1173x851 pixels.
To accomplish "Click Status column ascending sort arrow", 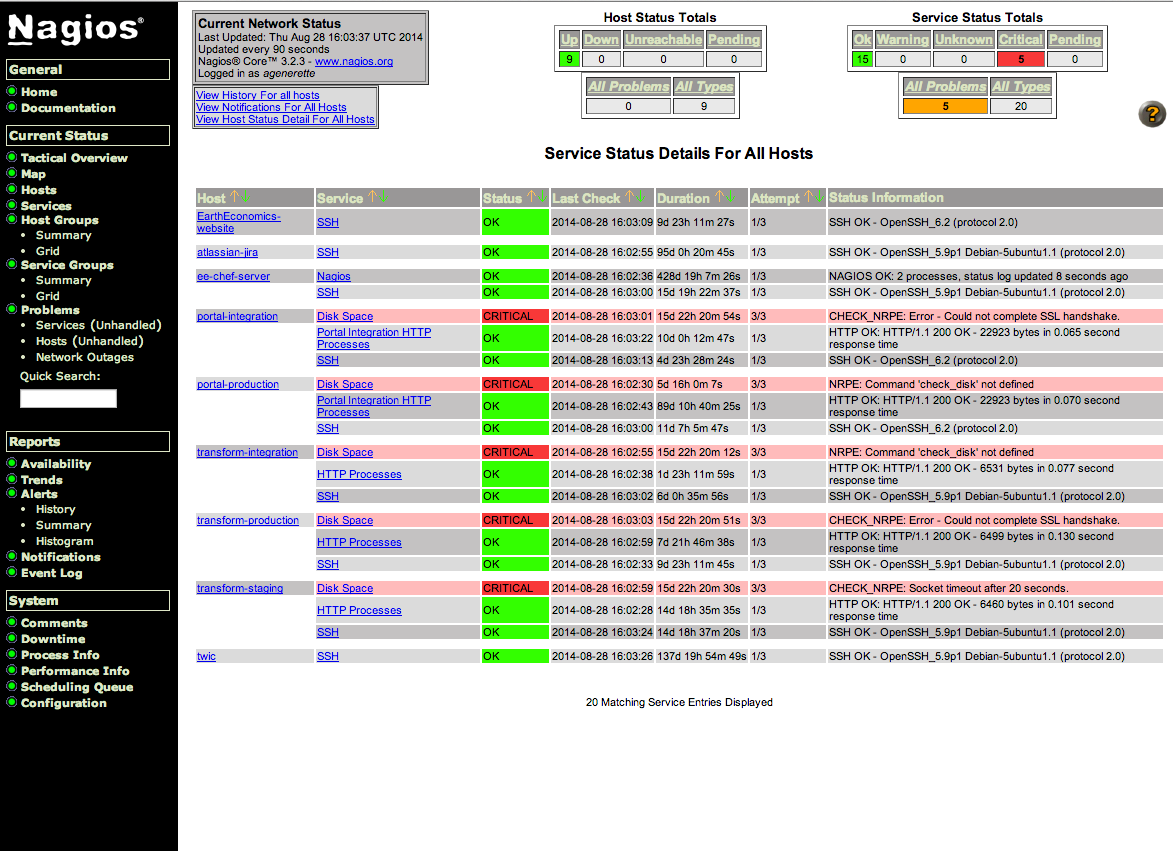I will coord(532,198).
